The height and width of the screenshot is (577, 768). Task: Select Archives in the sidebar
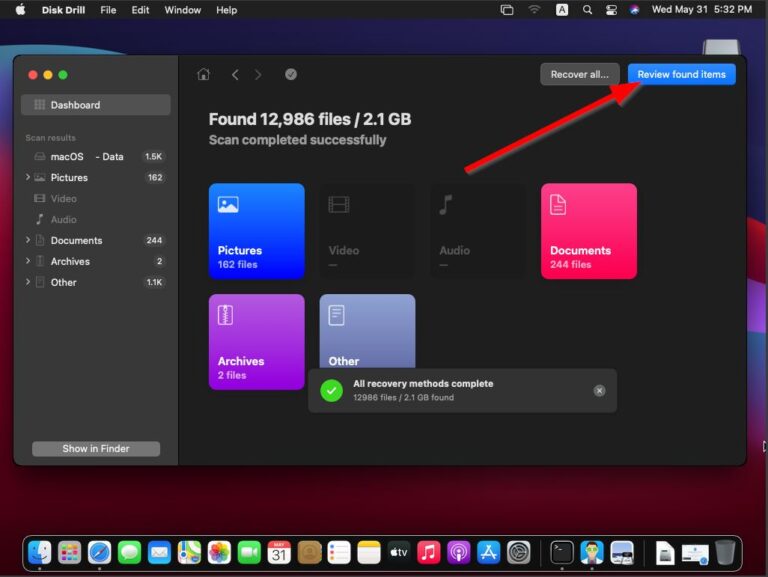pyautogui.click(x=96, y=262)
